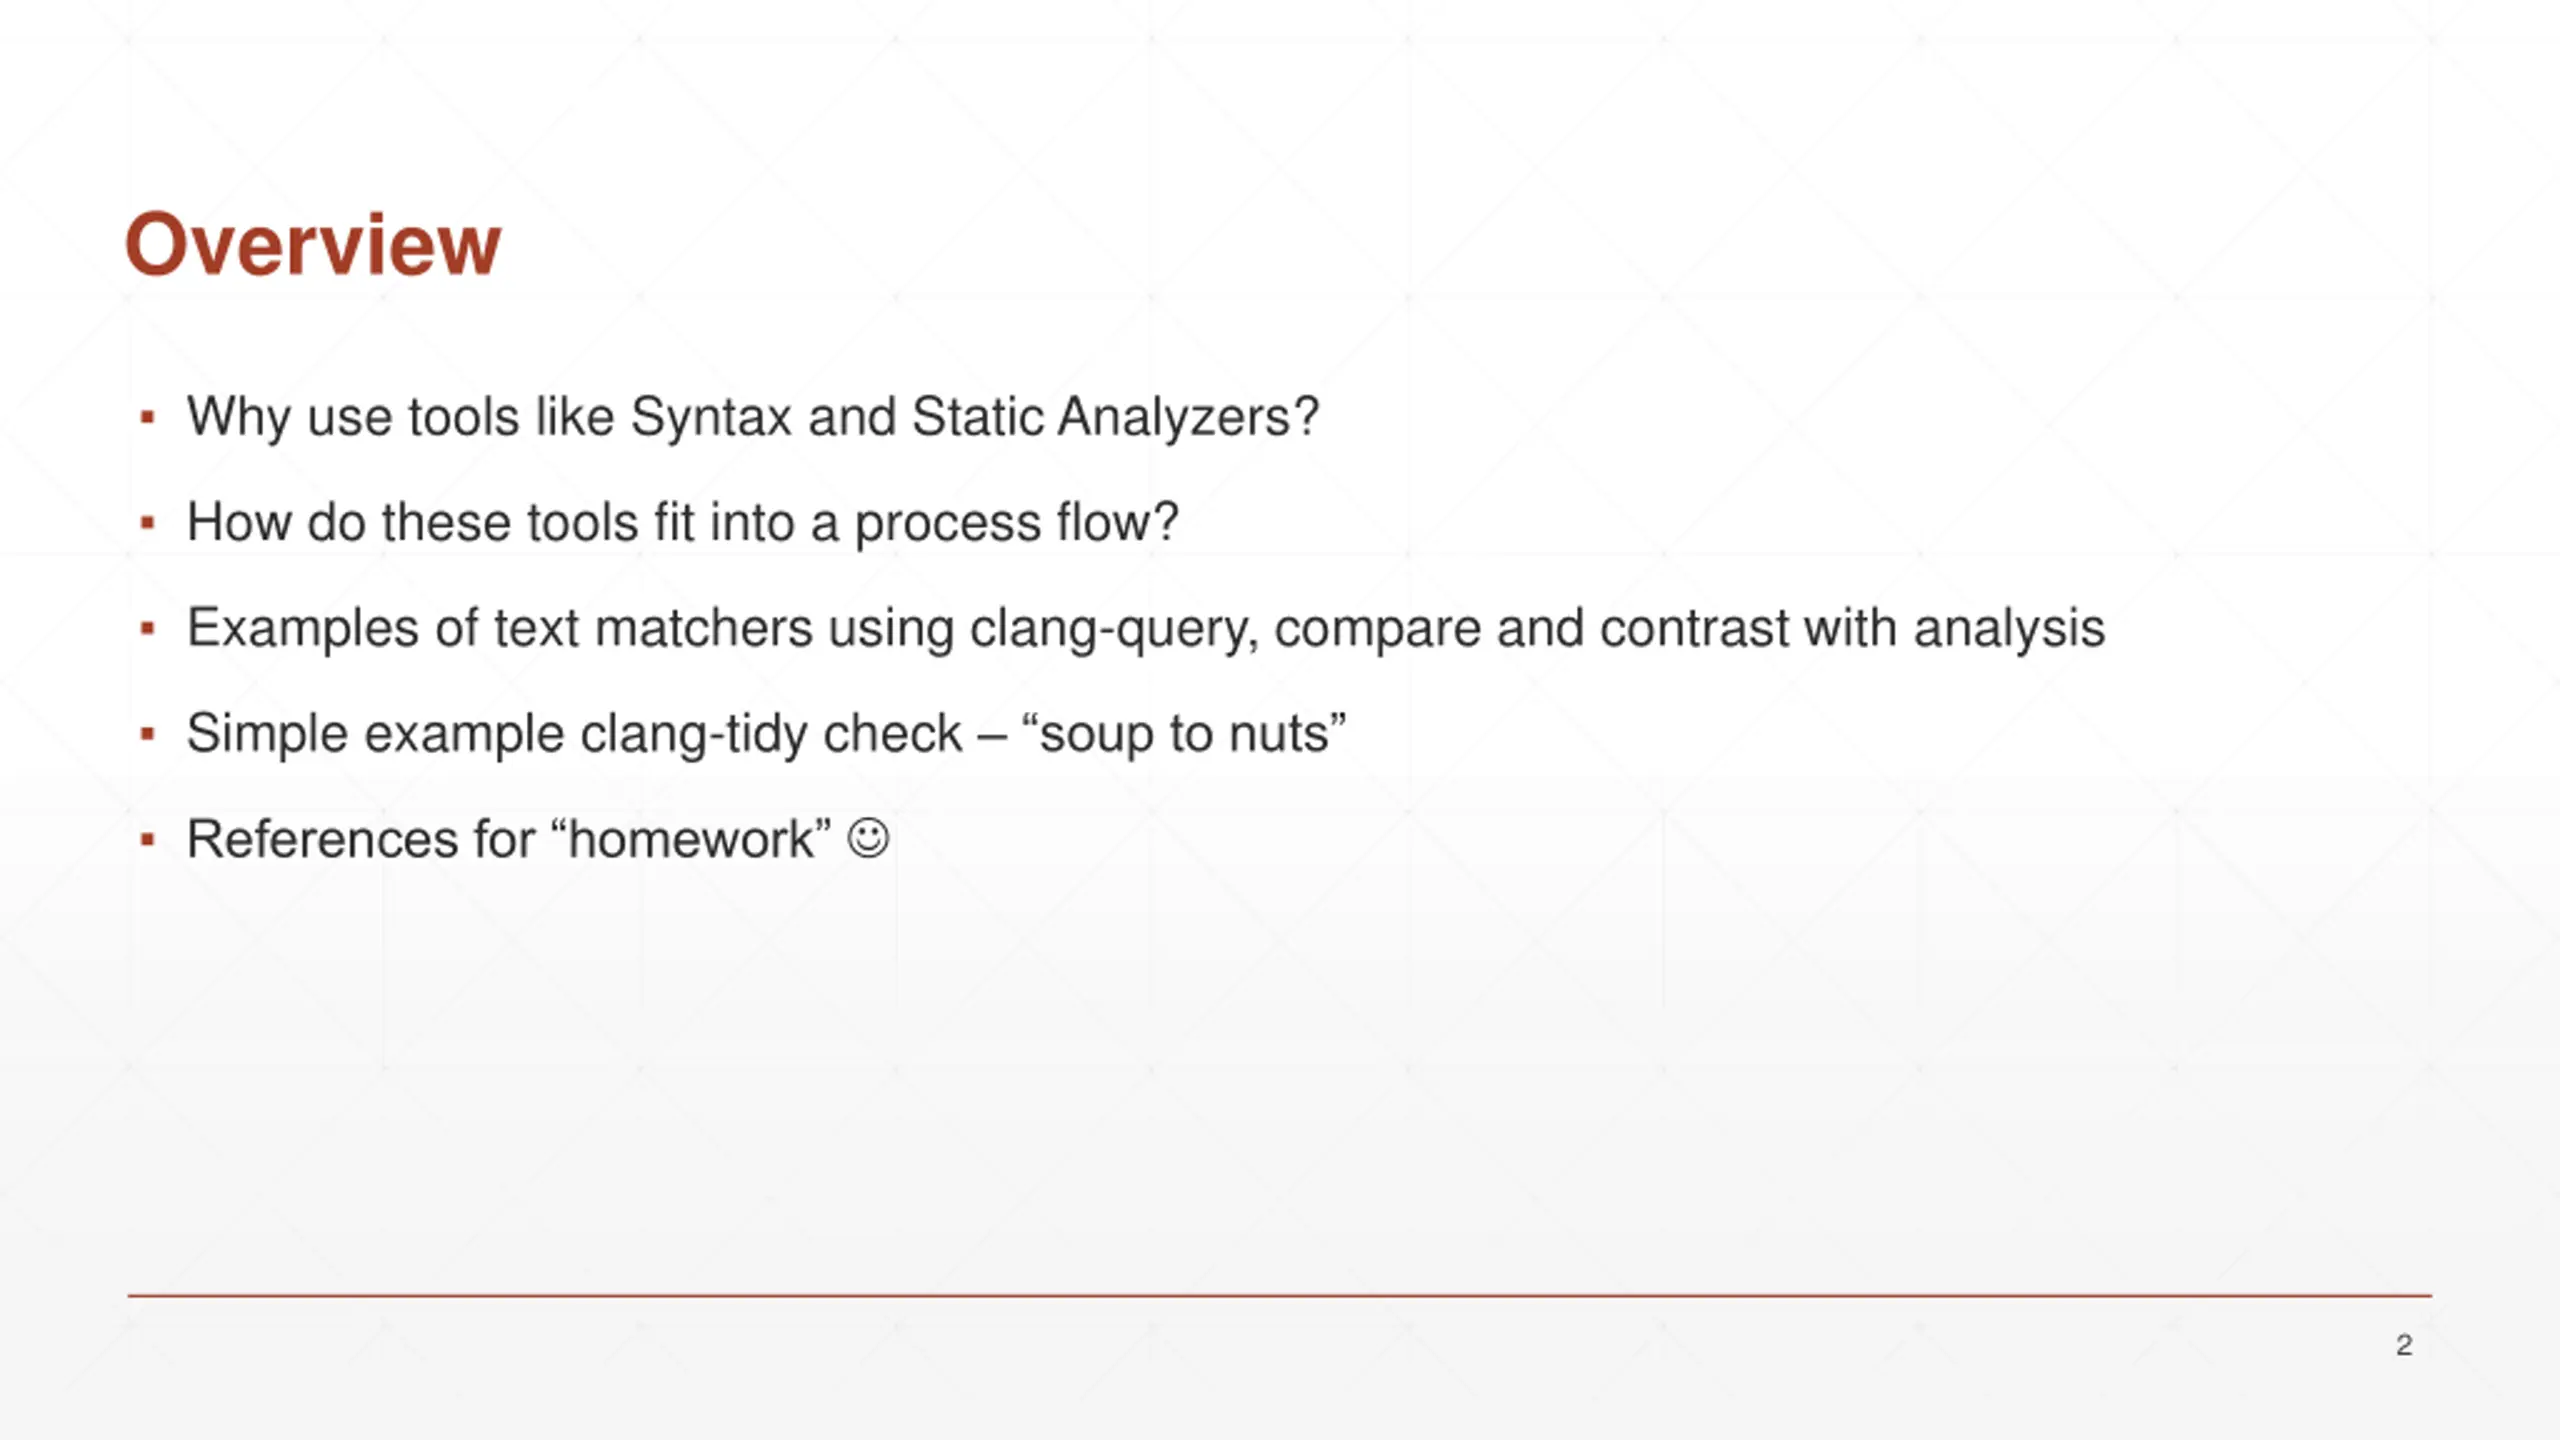Click the smiley face emoji after homework

click(867, 838)
